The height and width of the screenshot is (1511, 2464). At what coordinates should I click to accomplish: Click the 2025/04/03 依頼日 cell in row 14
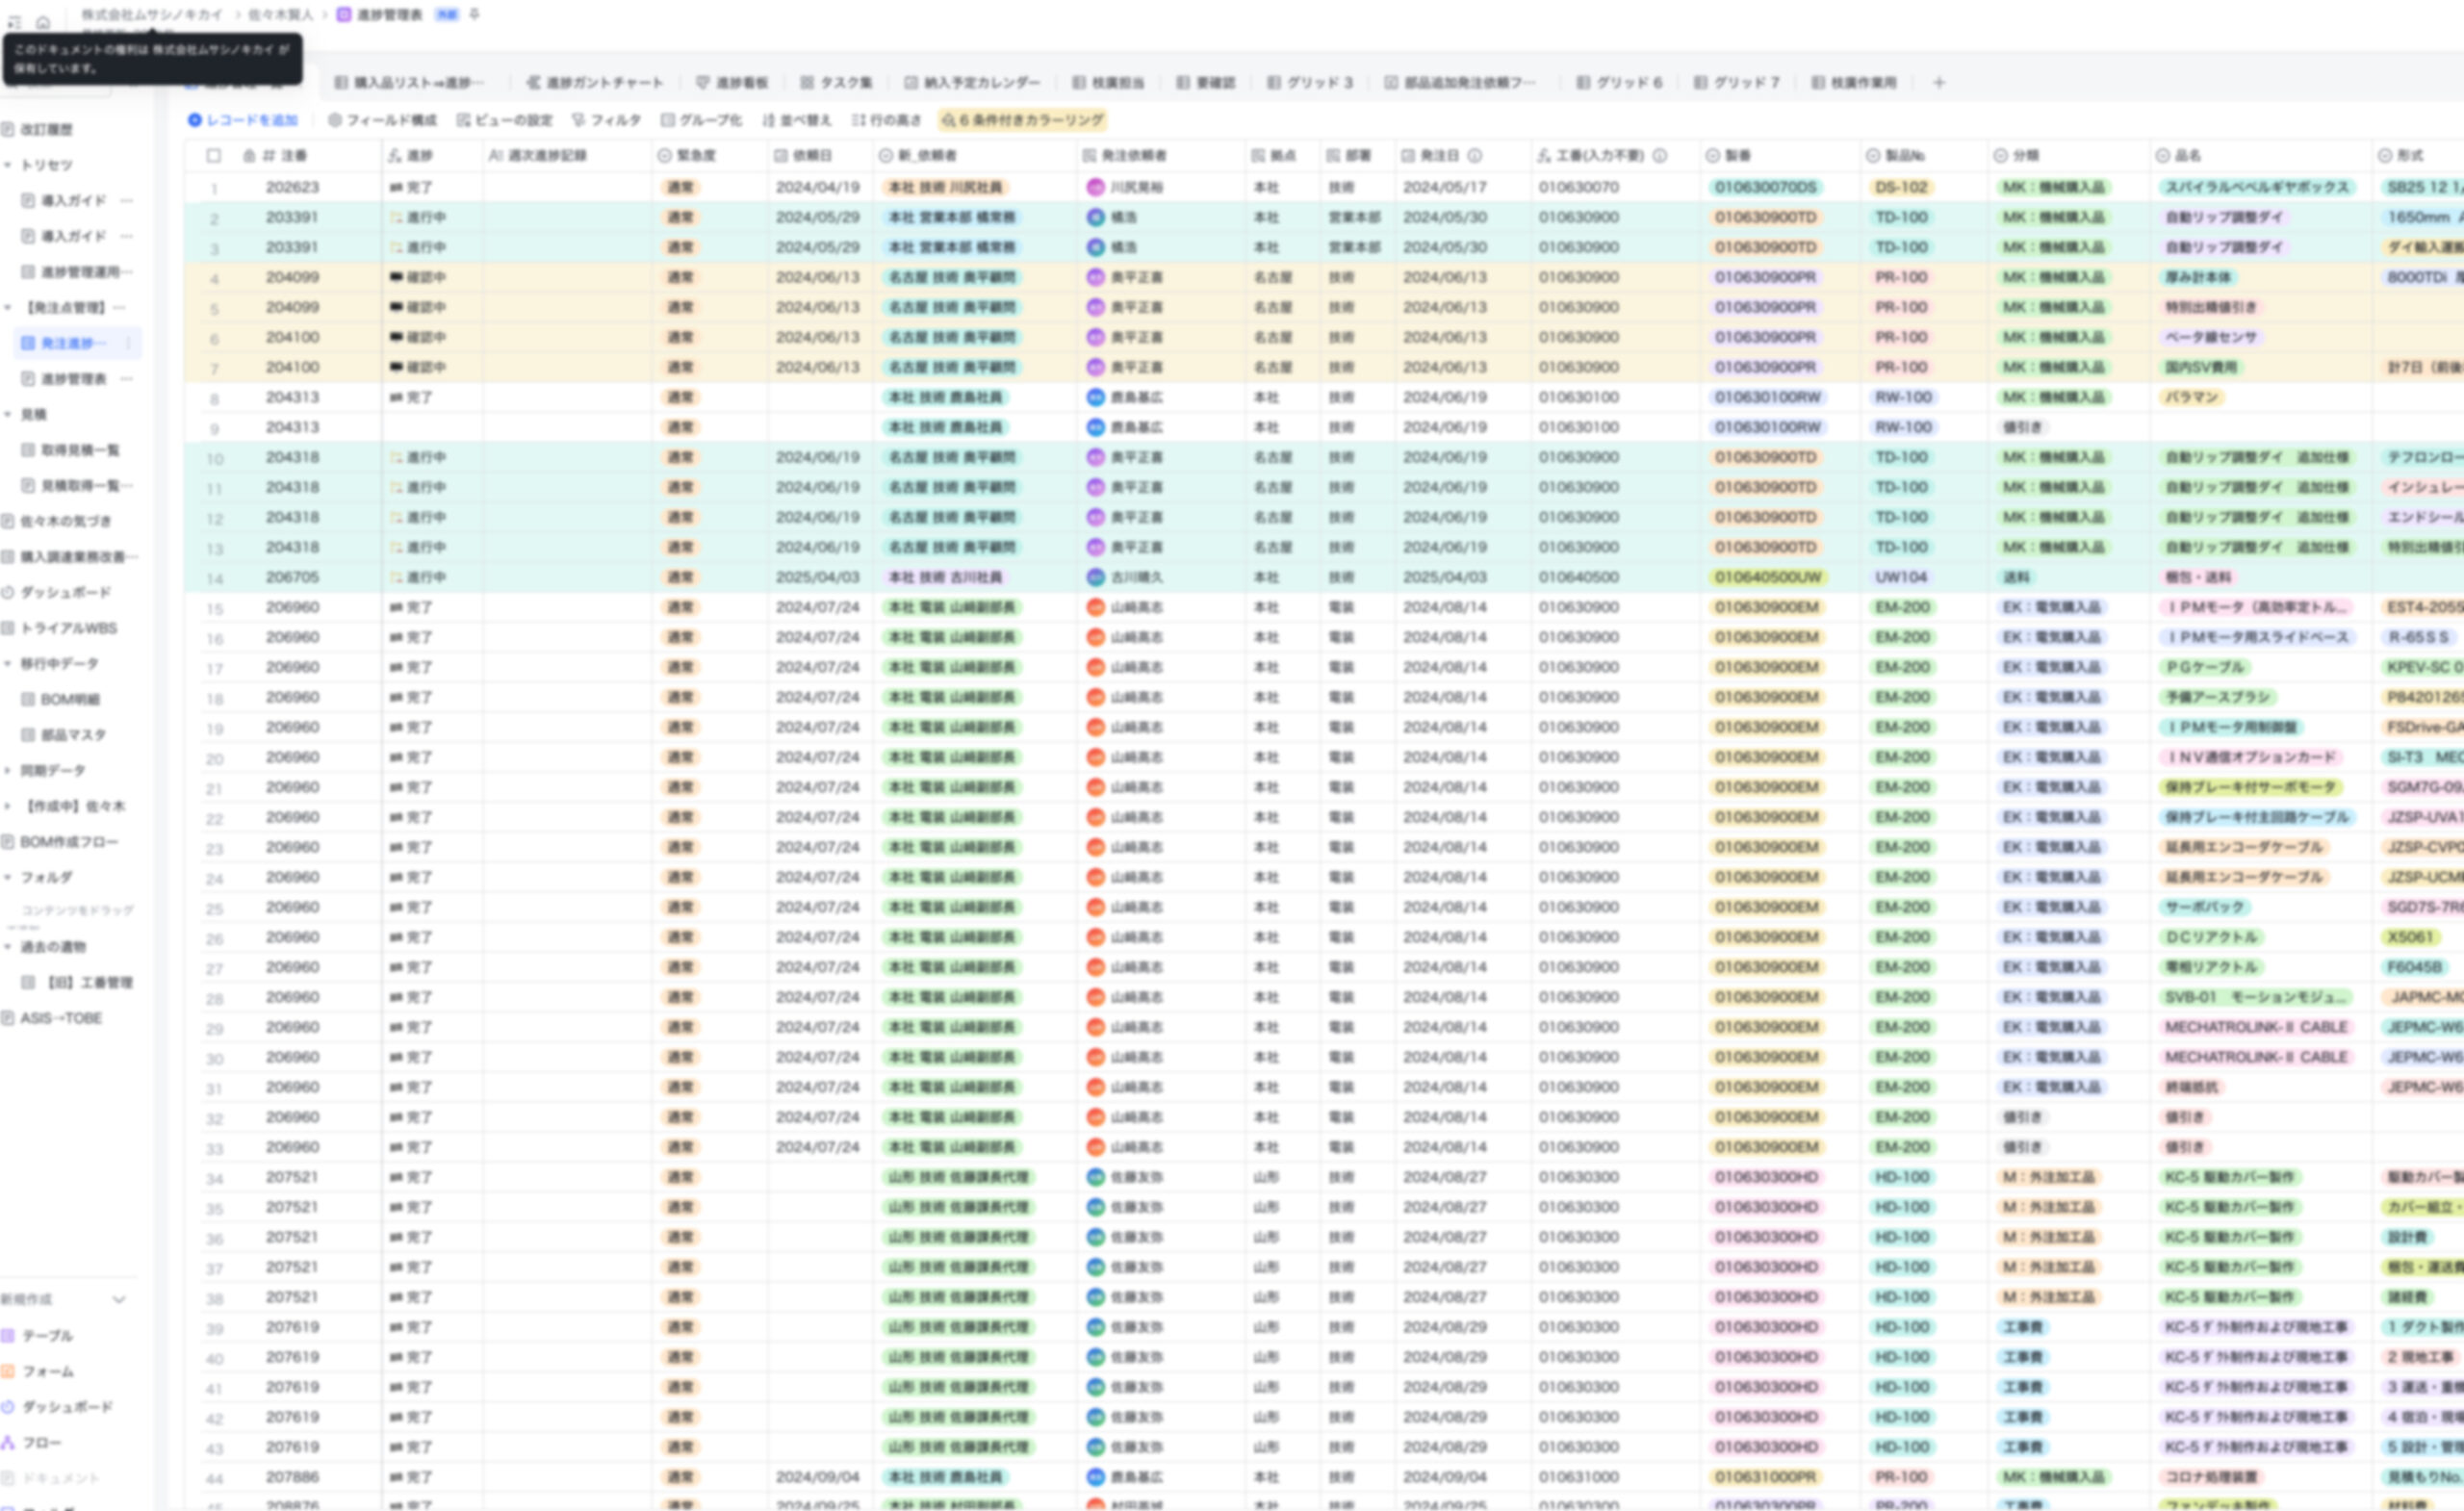pyautogui.click(x=817, y=577)
